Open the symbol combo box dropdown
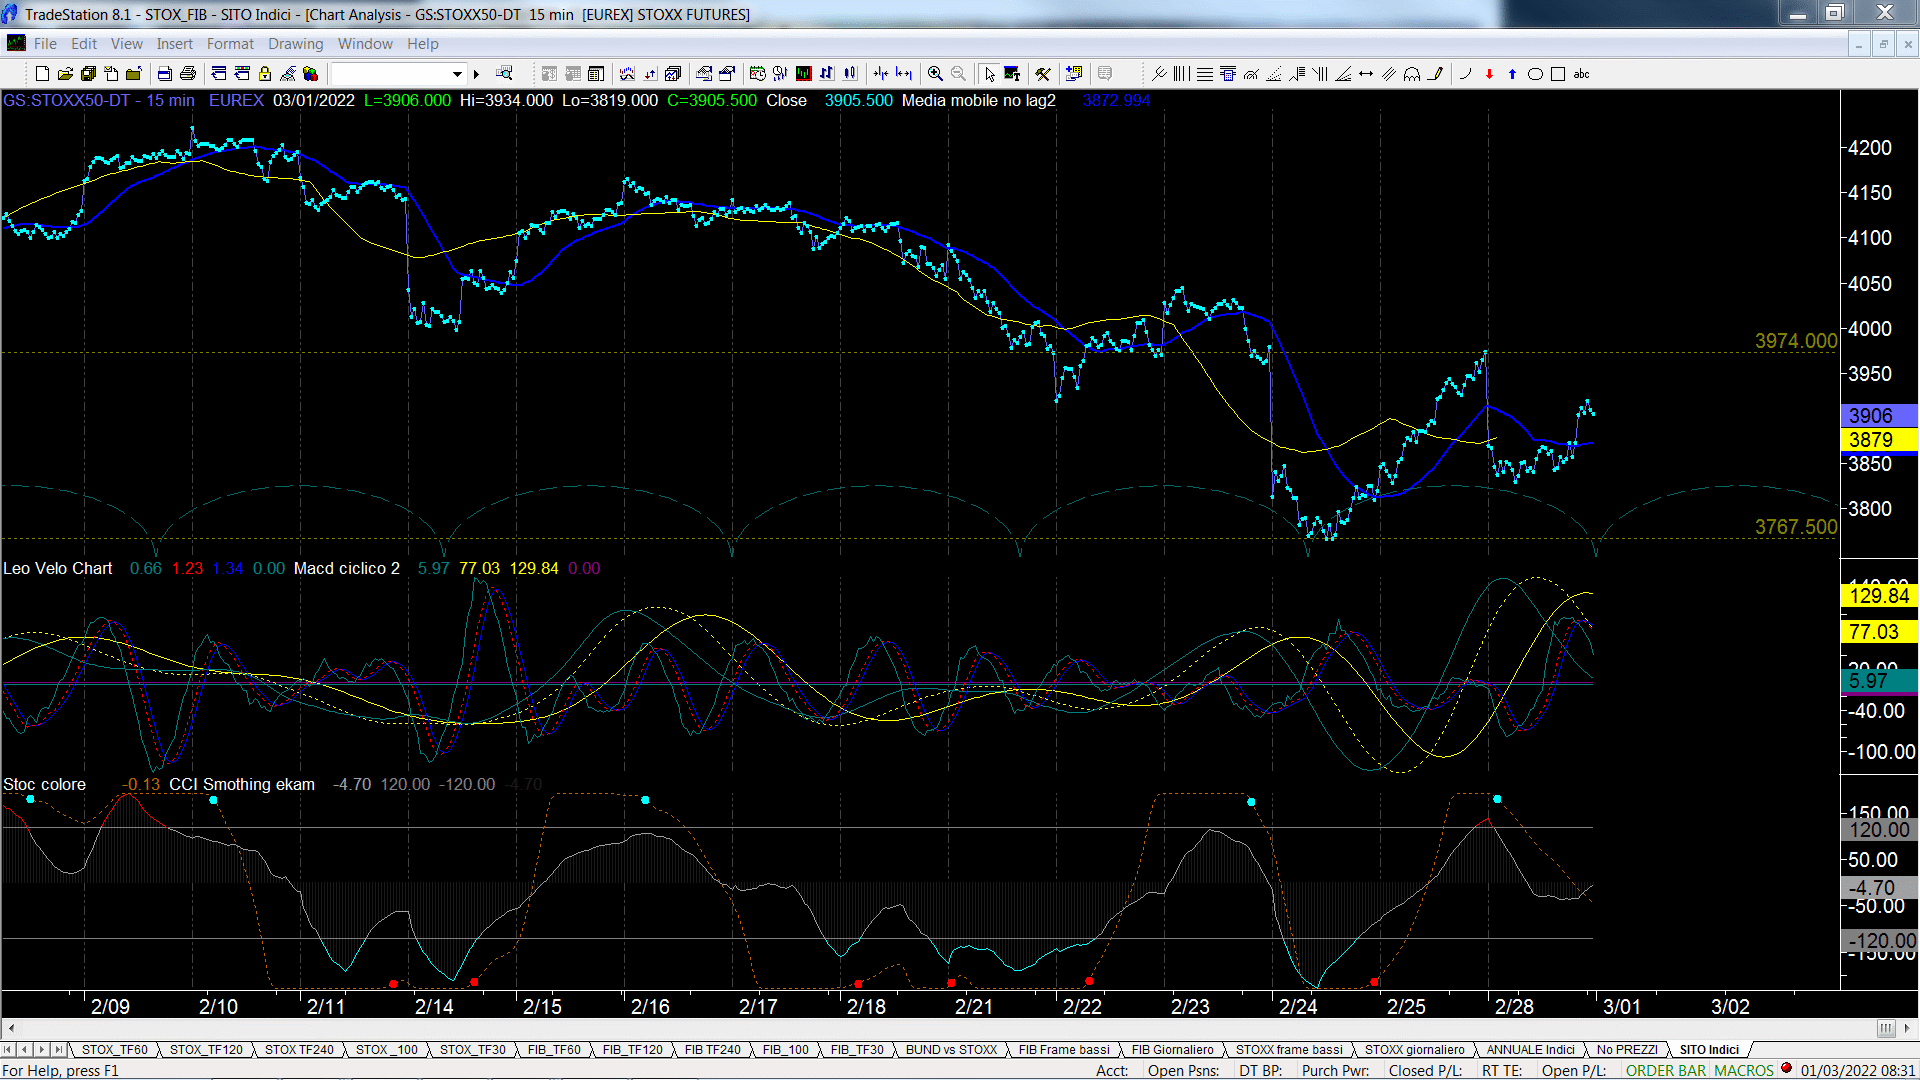 (x=457, y=74)
